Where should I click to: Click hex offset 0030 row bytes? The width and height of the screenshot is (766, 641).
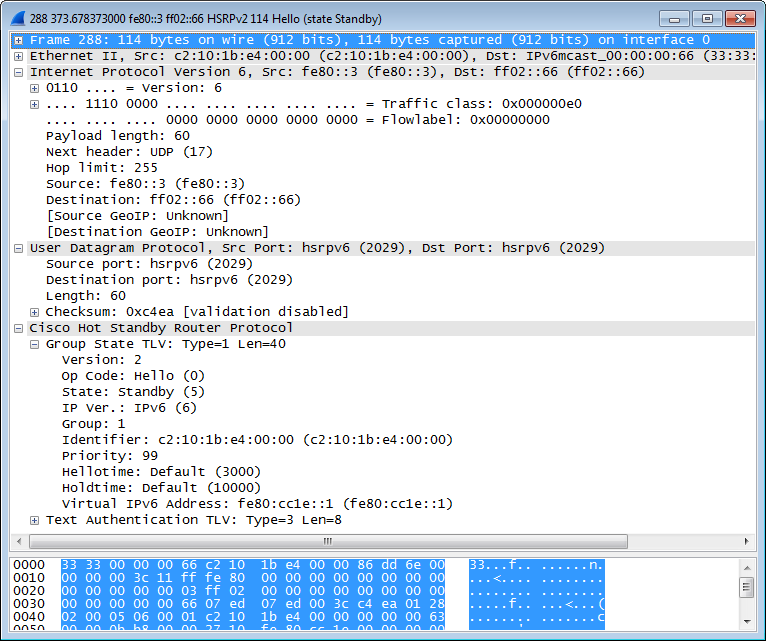(253, 604)
